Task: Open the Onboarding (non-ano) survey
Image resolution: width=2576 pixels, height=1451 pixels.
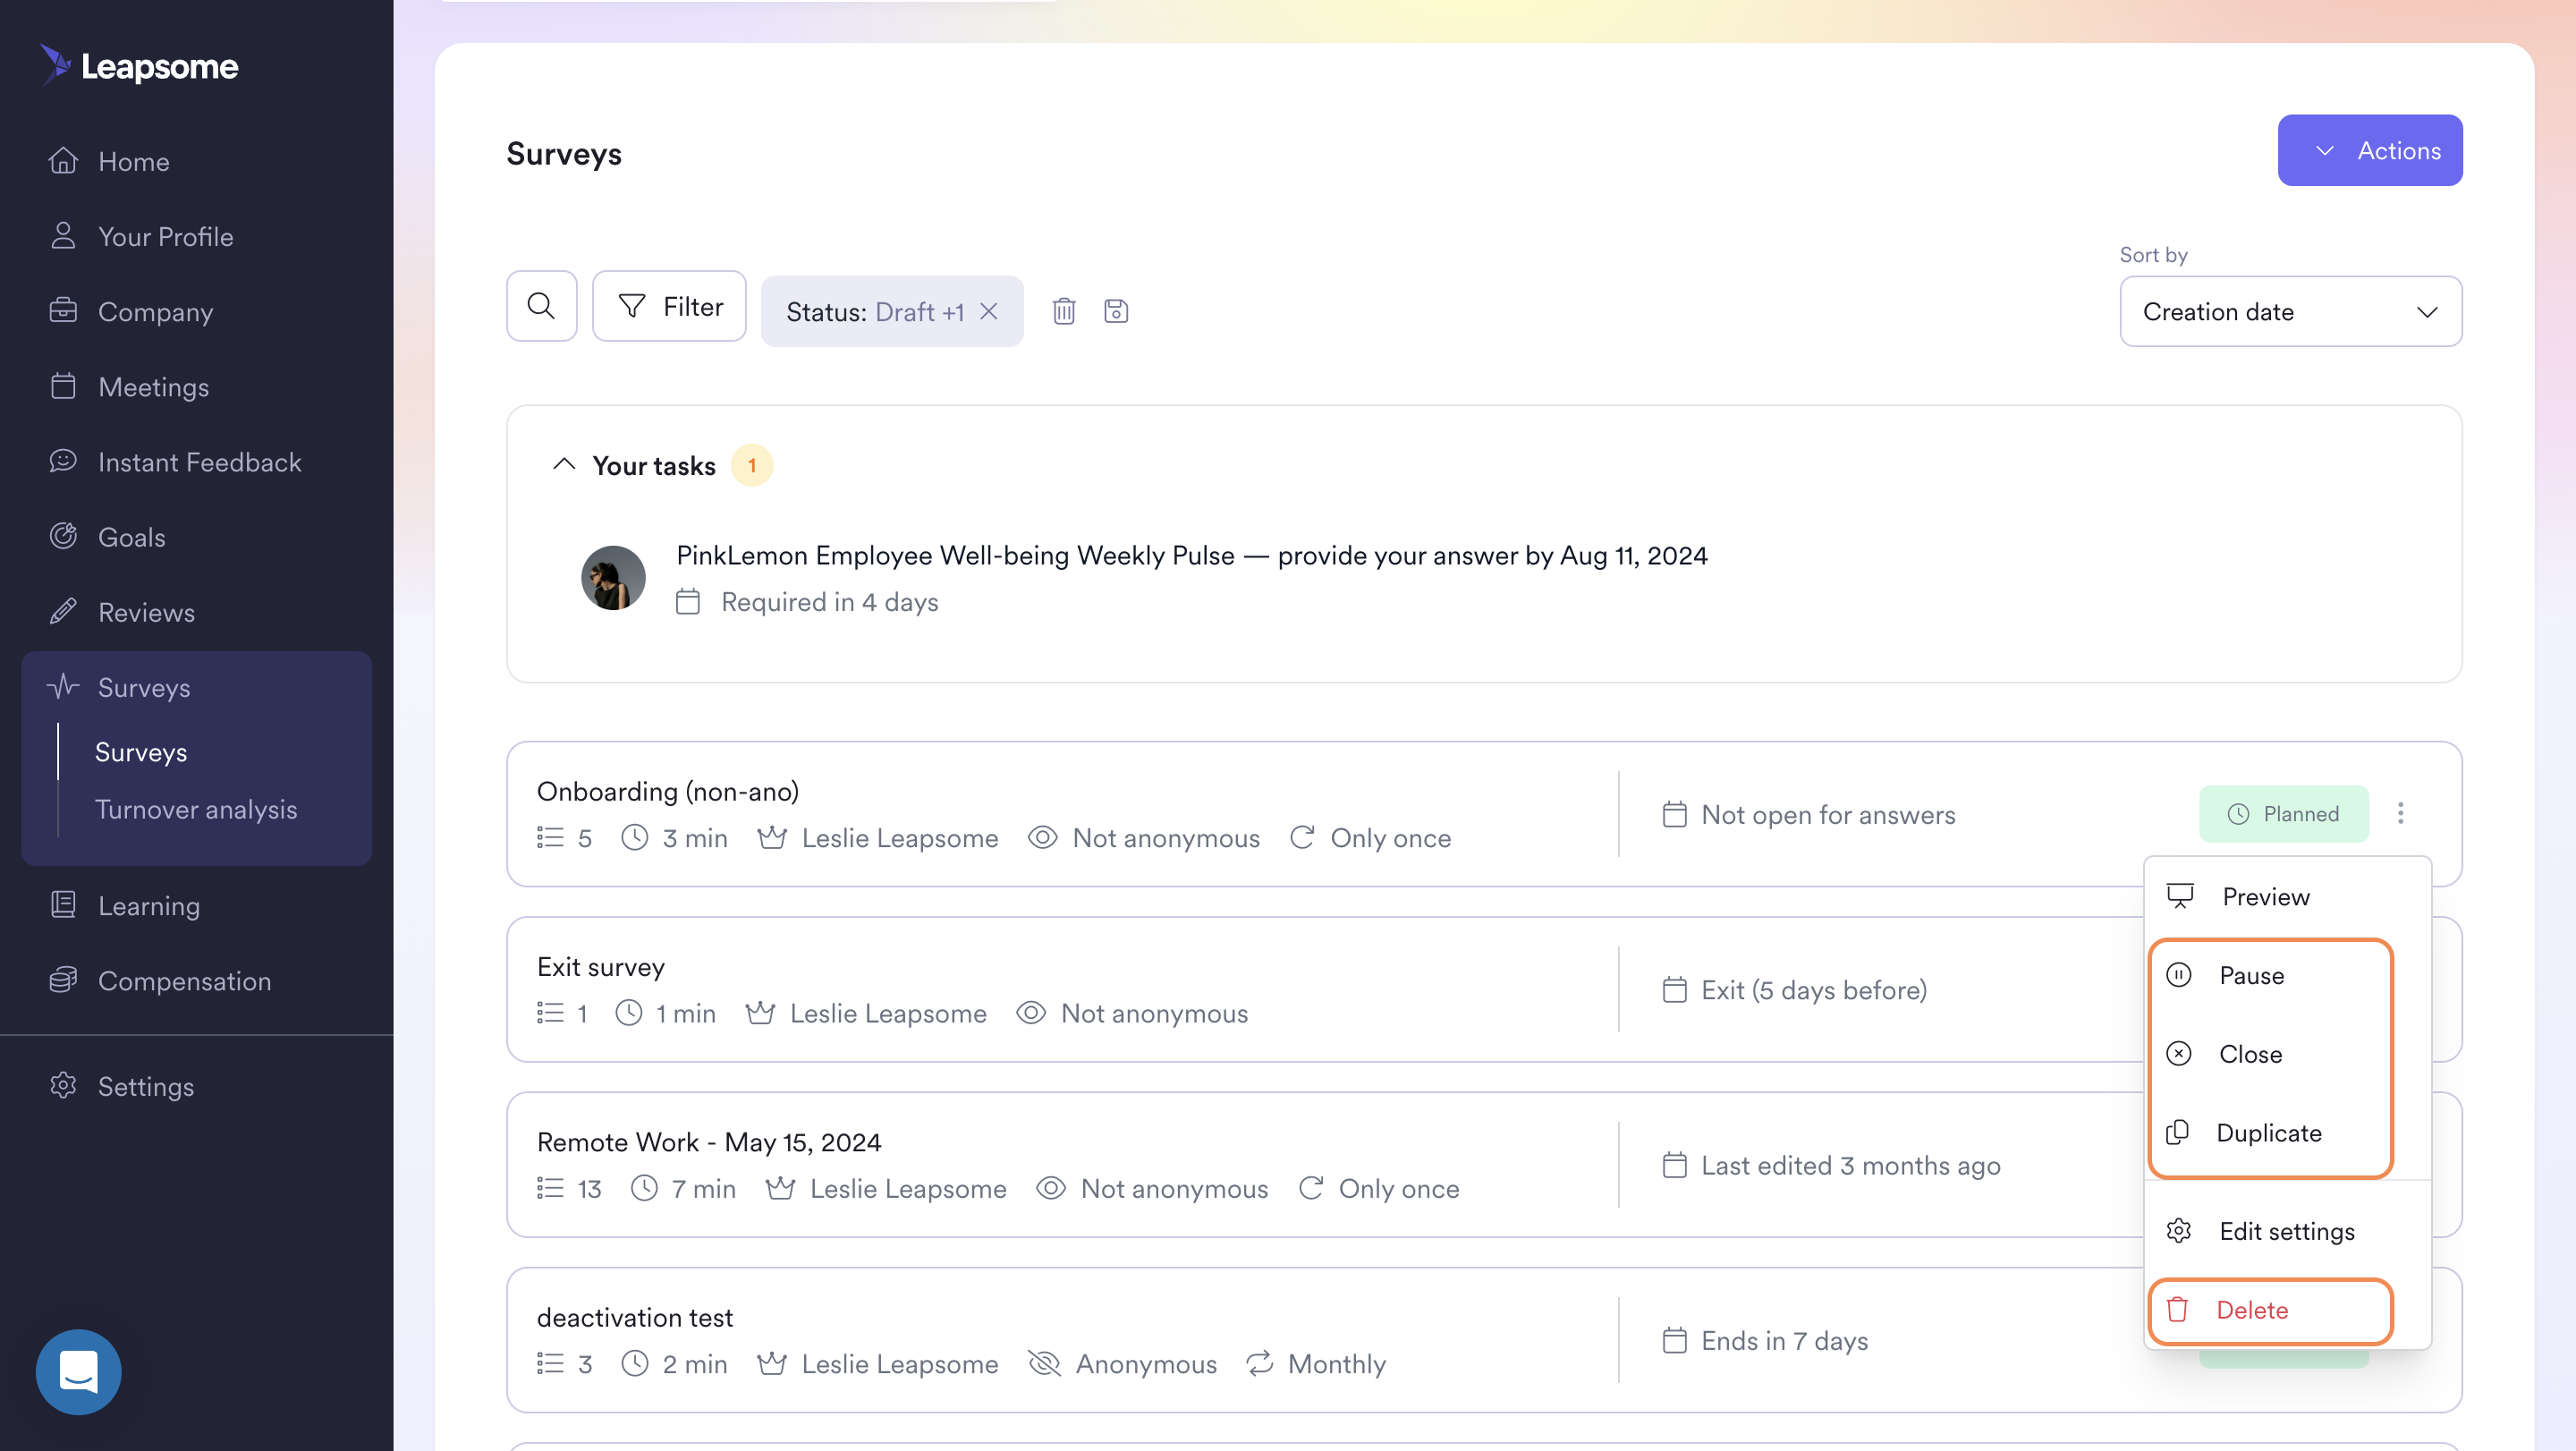Action: point(668,791)
